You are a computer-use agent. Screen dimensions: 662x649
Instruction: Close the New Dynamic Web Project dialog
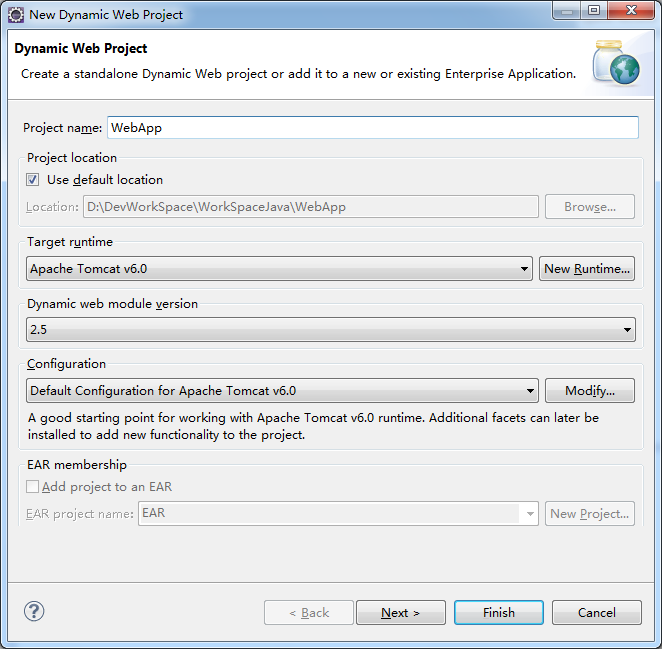(x=631, y=11)
